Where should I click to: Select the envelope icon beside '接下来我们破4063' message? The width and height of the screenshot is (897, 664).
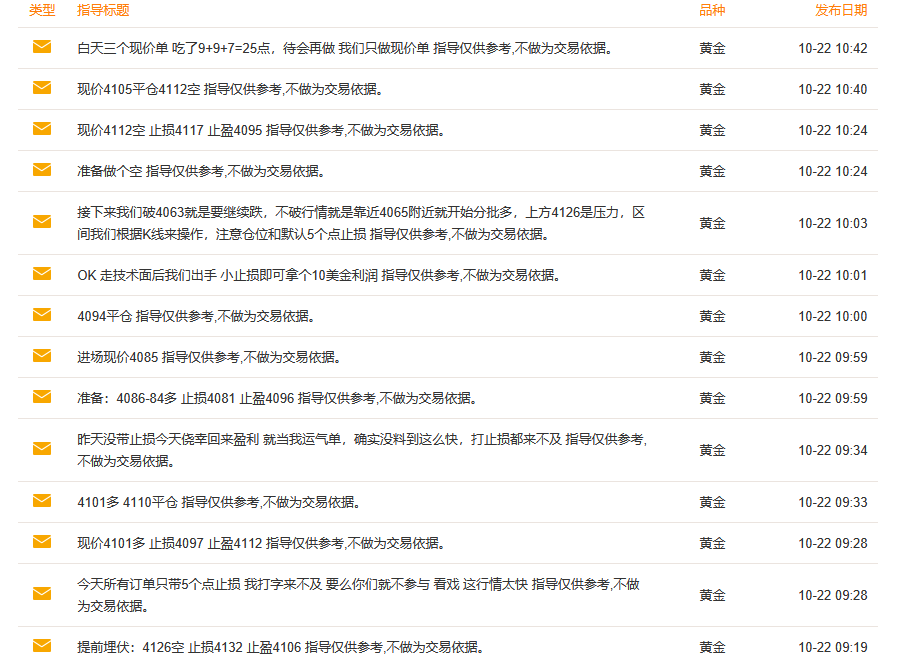tap(42, 222)
